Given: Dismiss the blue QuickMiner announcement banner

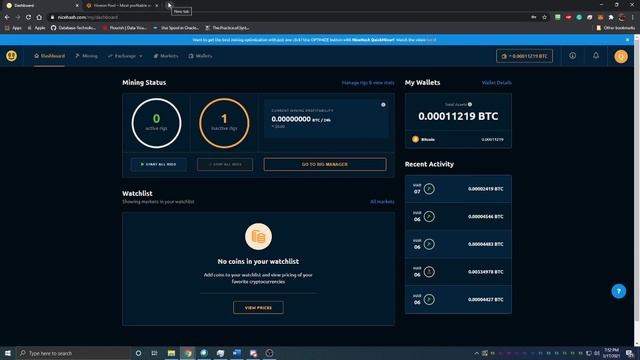Looking at the screenshot, I should [627, 40].
